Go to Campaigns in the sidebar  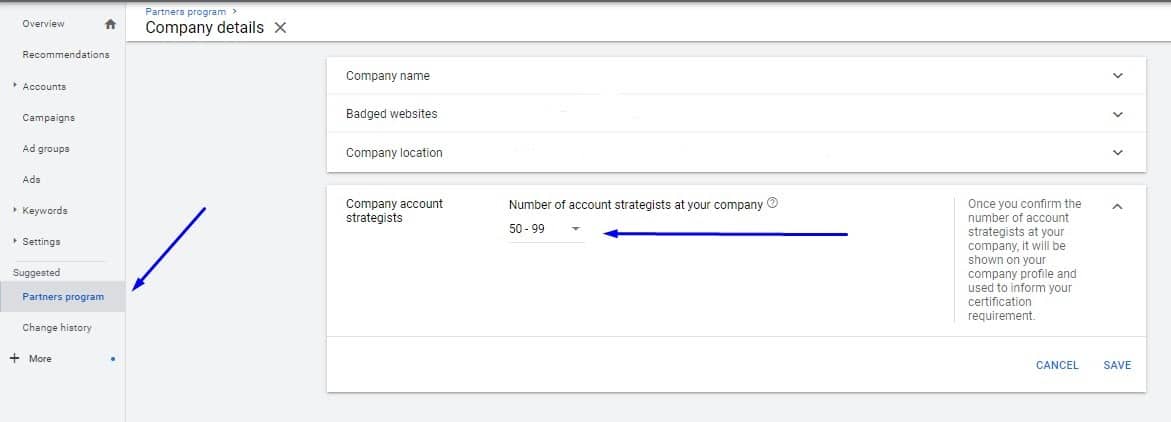click(48, 118)
